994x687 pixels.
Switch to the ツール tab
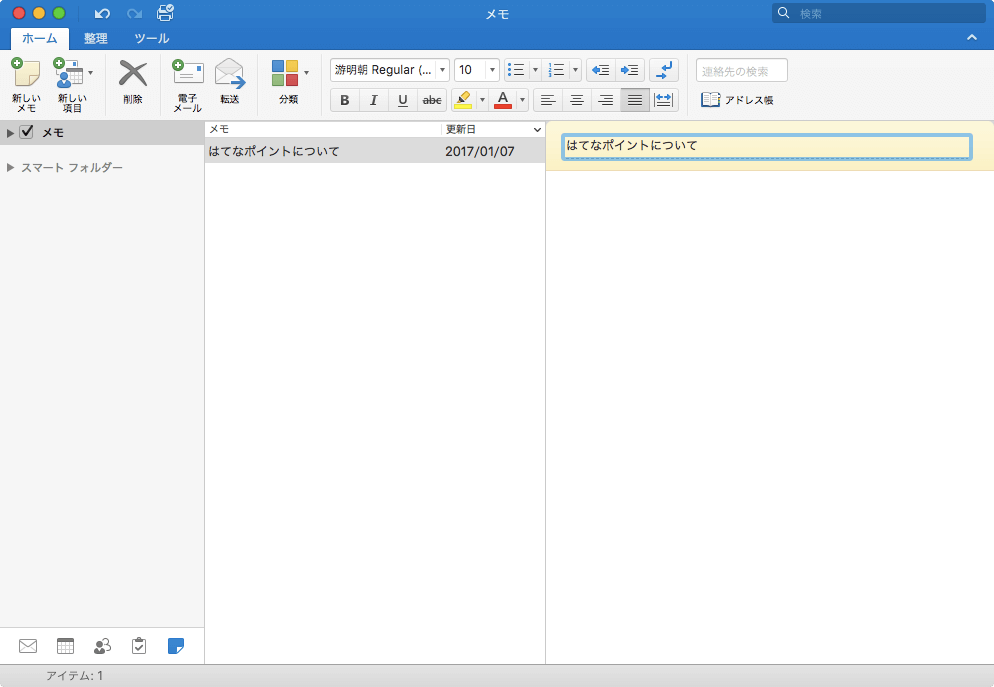(x=152, y=39)
